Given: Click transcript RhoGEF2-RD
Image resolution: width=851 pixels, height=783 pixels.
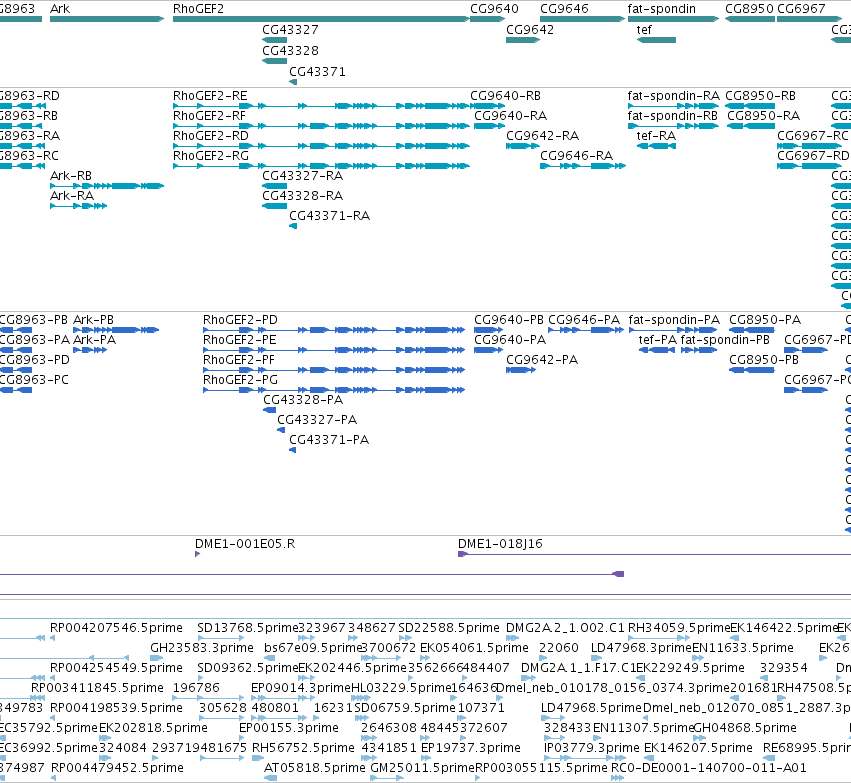Looking at the screenshot, I should (x=321, y=146).
